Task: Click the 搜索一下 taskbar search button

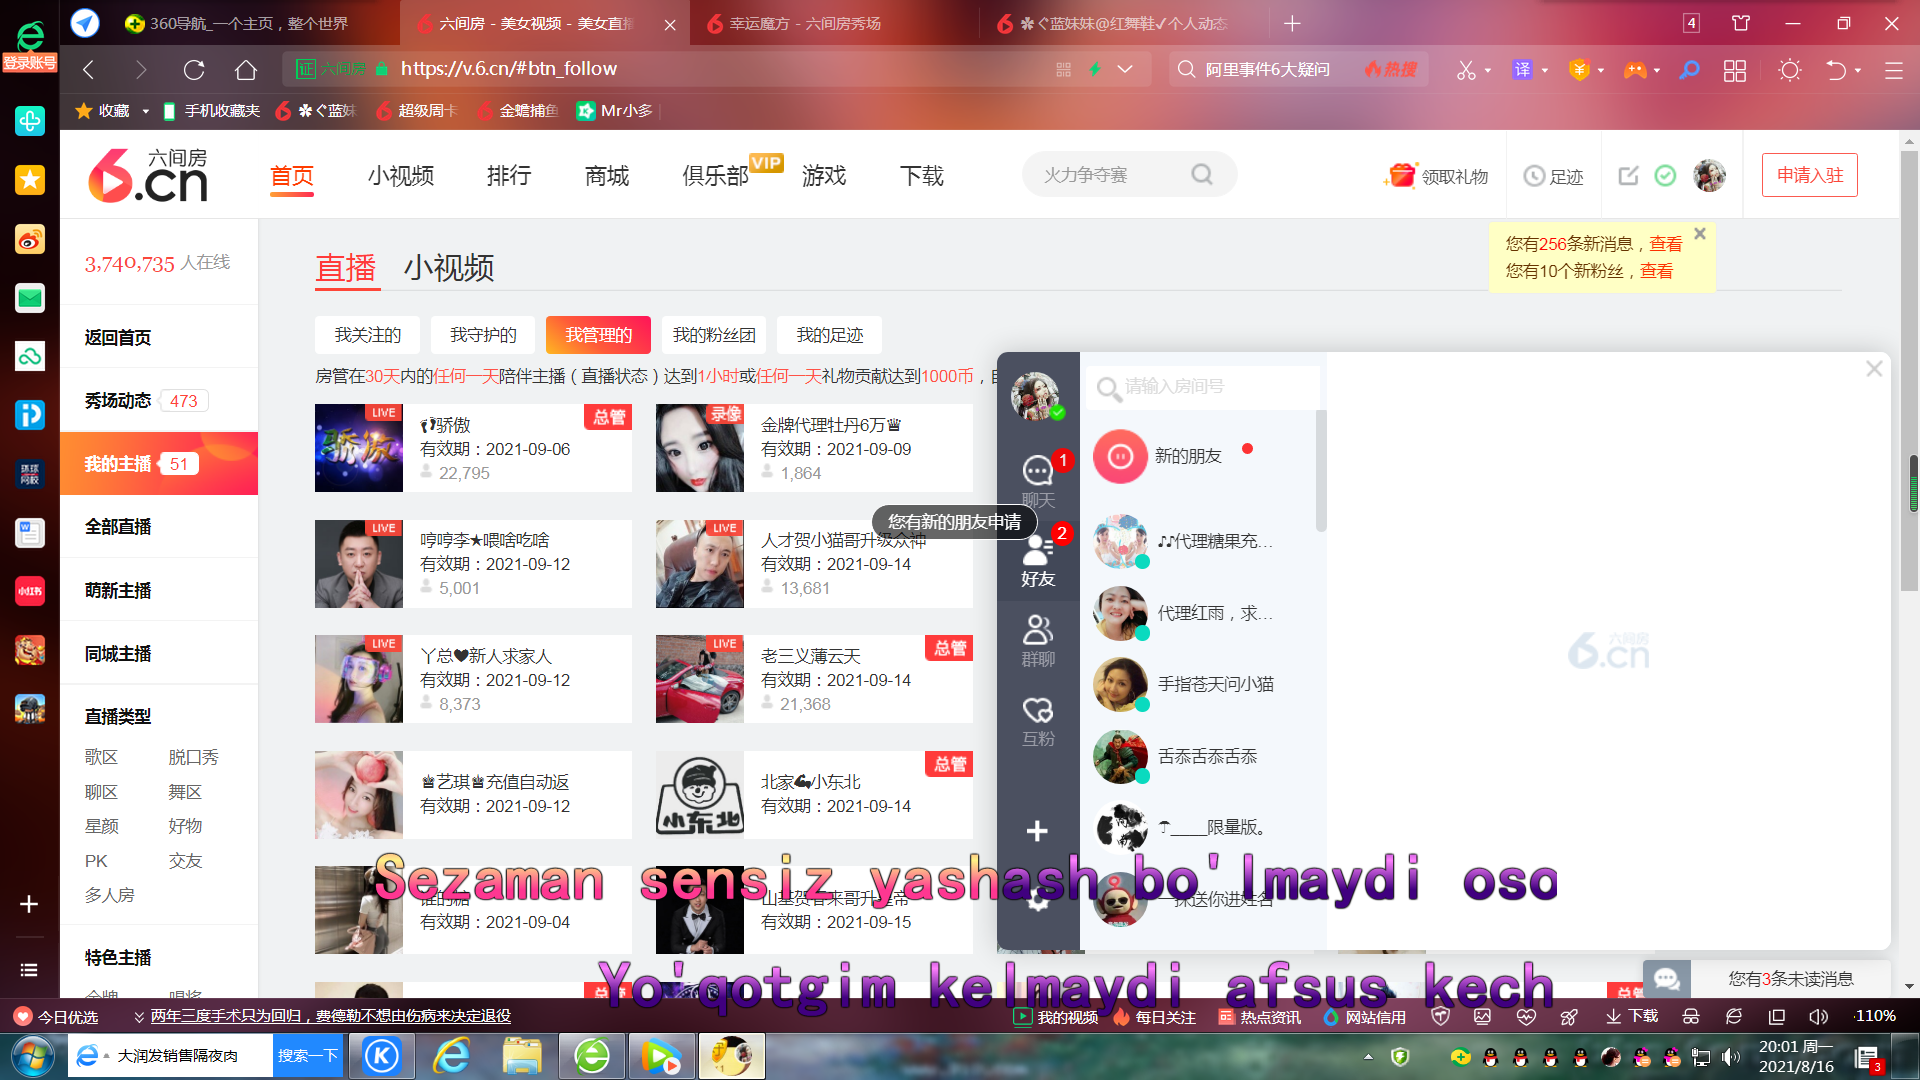Action: [x=307, y=1056]
